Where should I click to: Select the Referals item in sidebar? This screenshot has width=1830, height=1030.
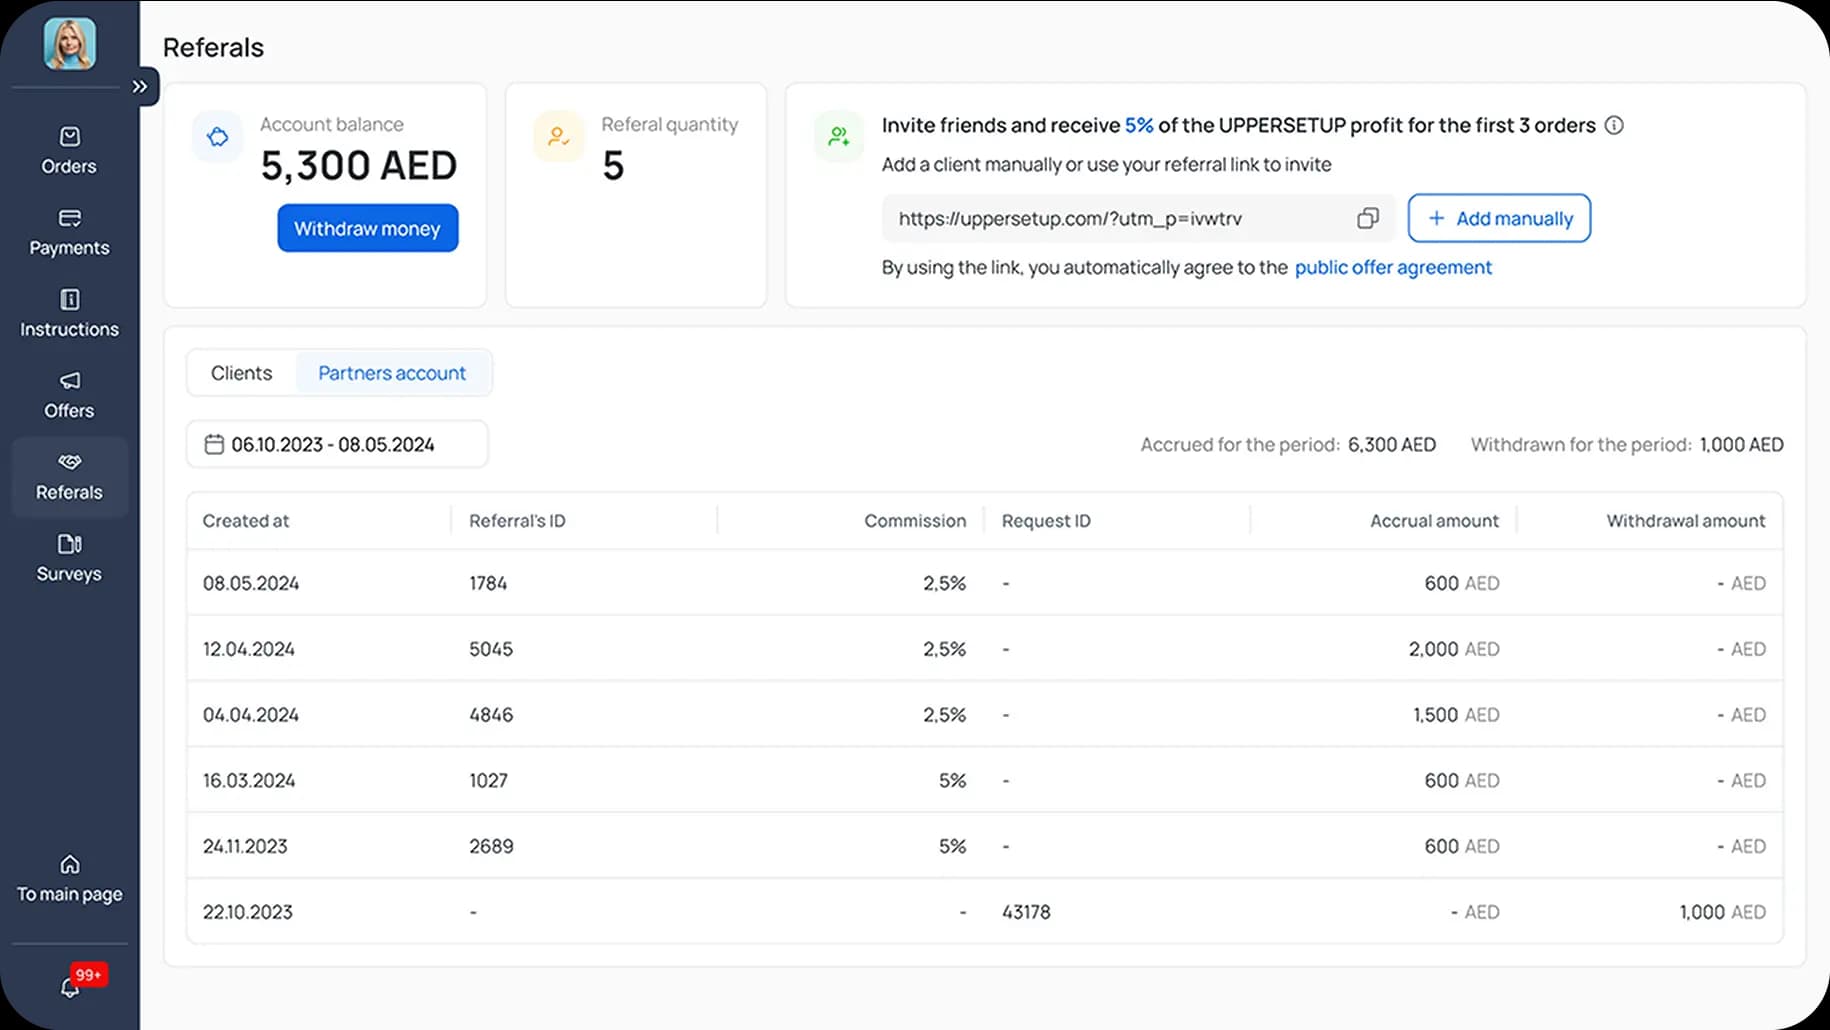(x=69, y=477)
